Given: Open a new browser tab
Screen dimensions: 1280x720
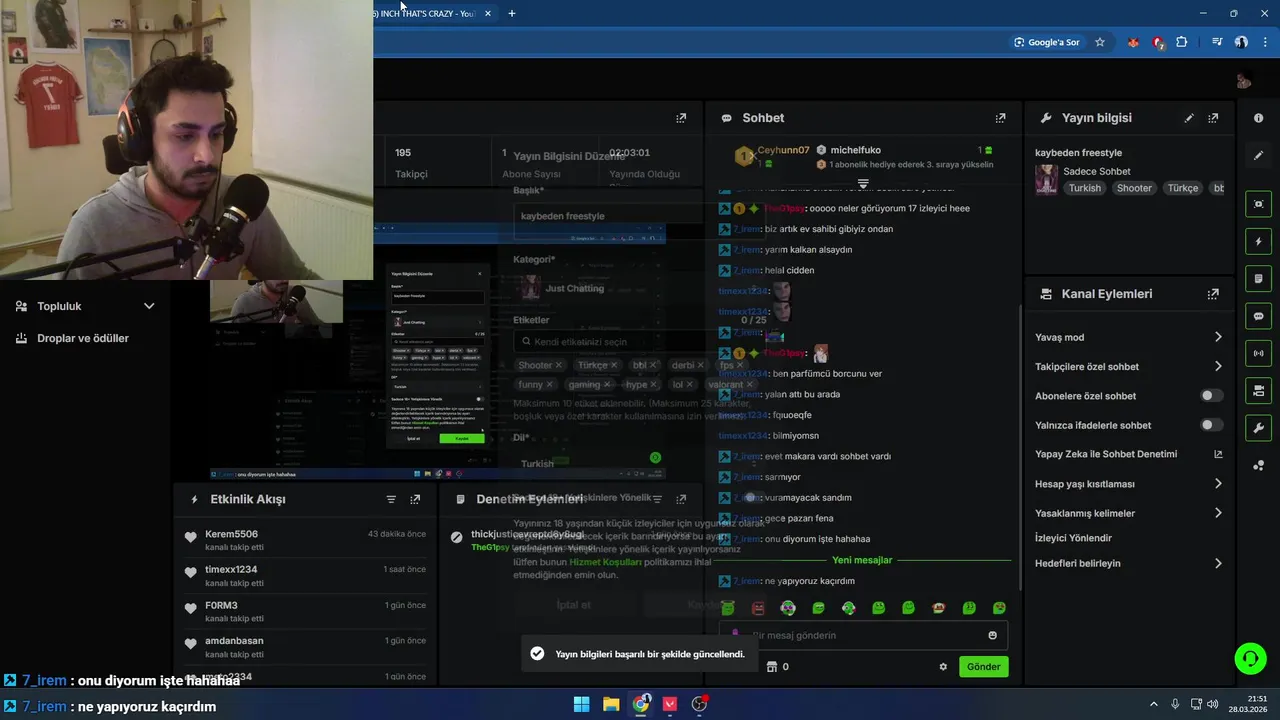Looking at the screenshot, I should (x=512, y=13).
